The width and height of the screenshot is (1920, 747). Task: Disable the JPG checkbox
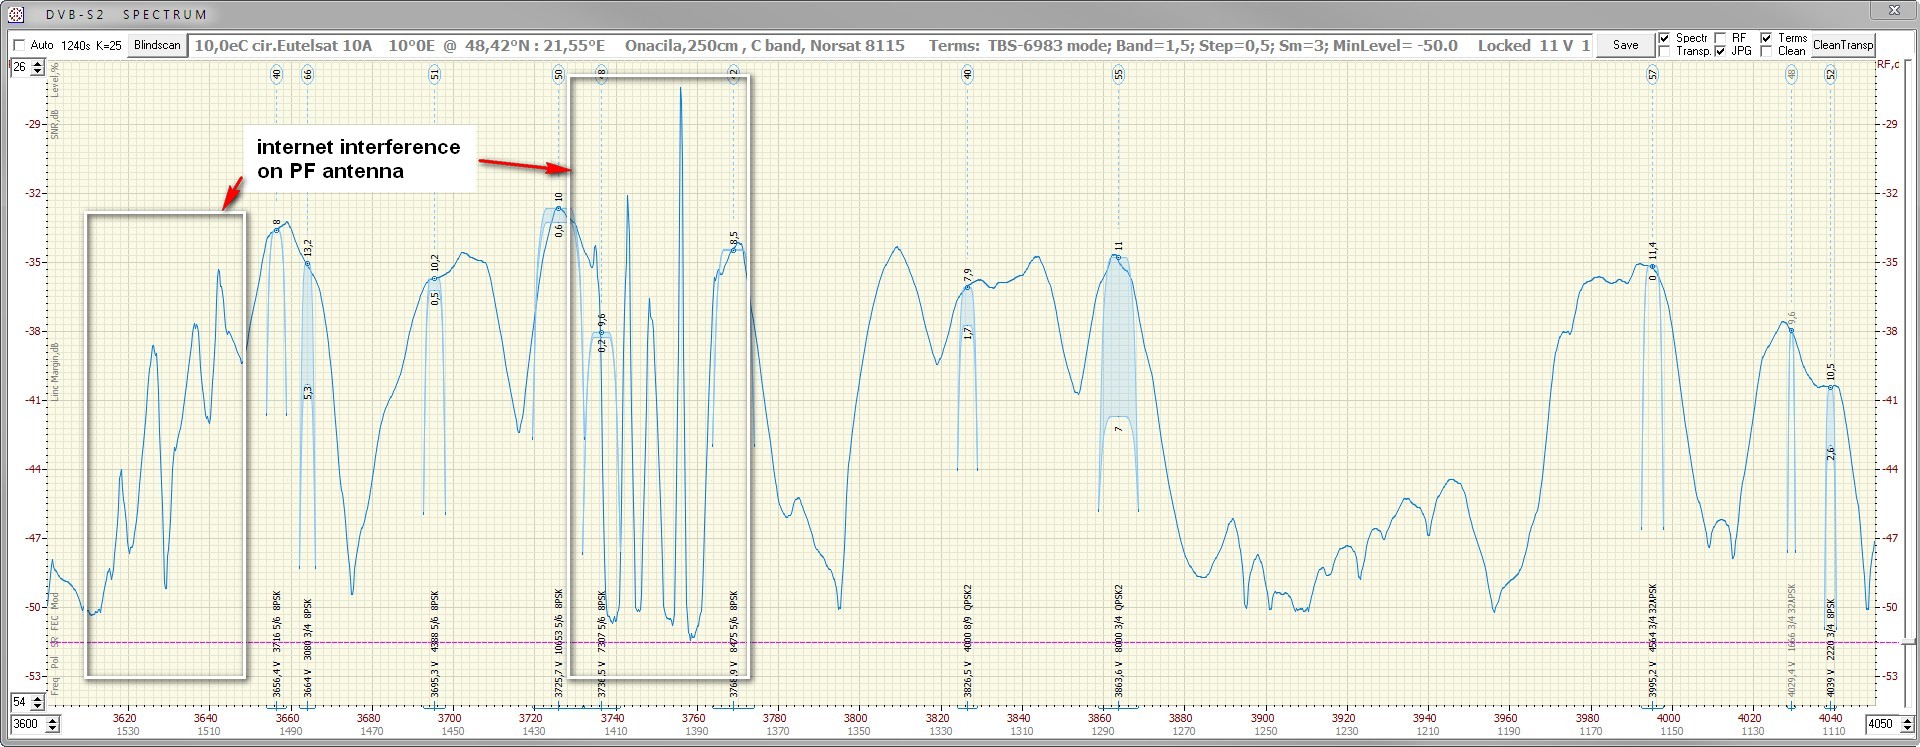click(1720, 51)
